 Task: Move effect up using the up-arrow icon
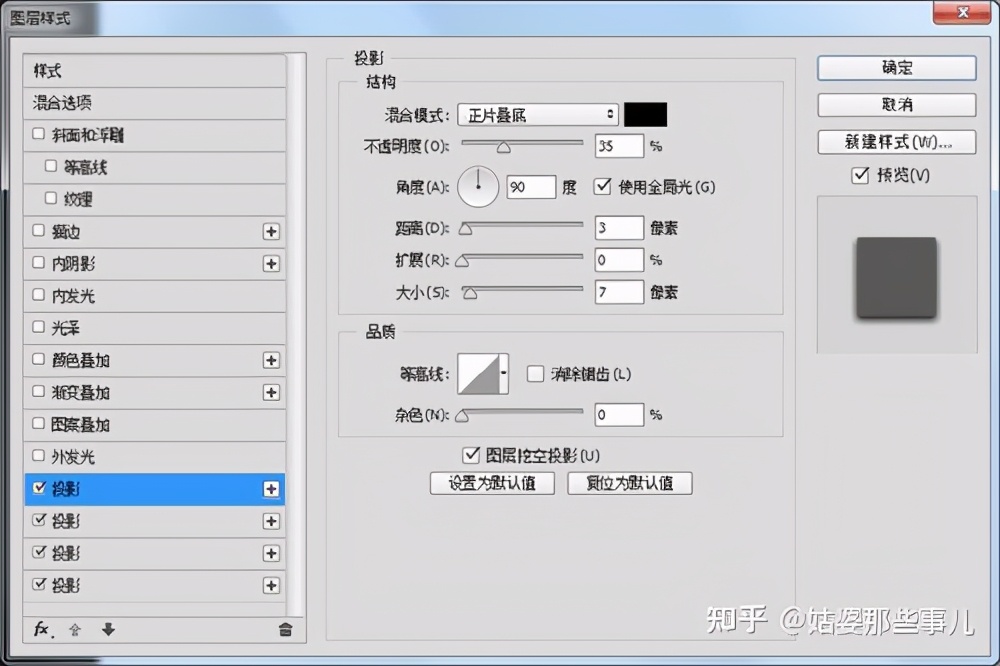[x=74, y=629]
